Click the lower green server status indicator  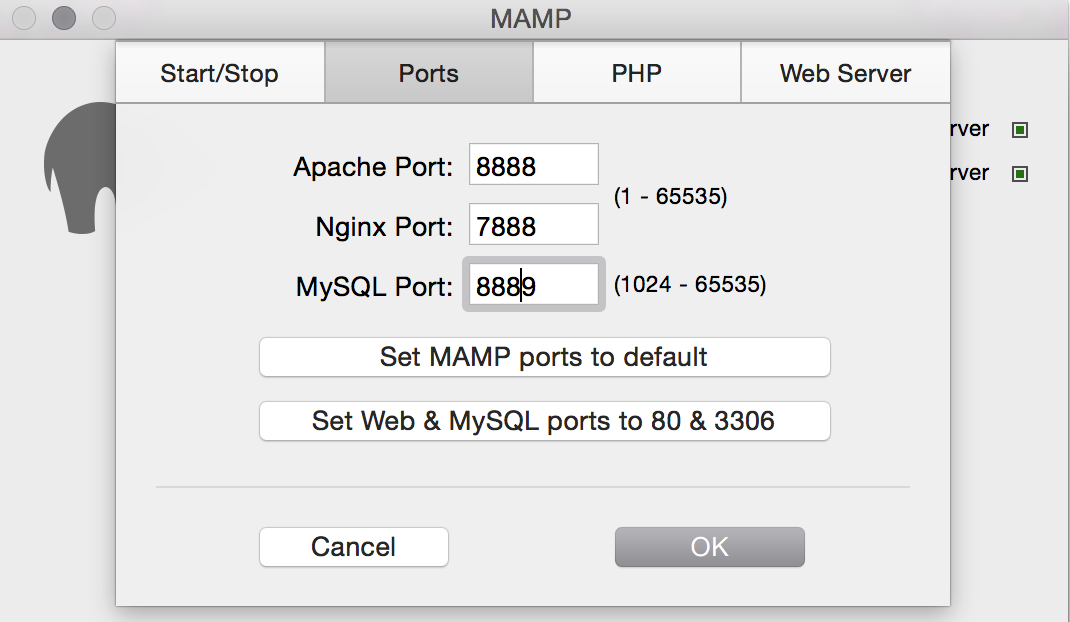(1020, 174)
